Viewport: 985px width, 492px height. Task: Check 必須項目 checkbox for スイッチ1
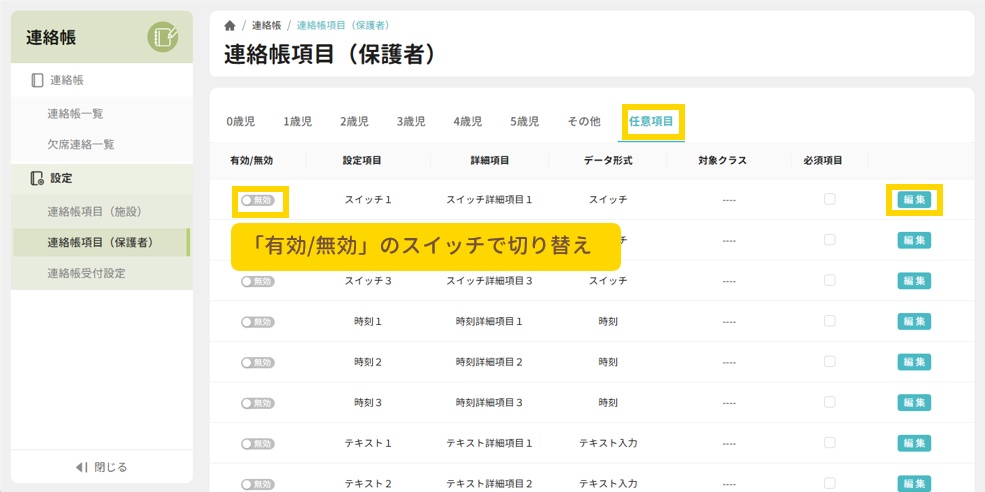tap(829, 199)
